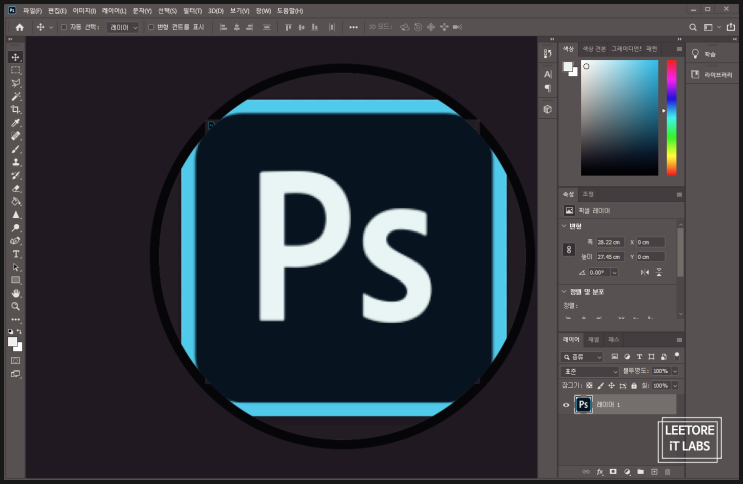Open the search magnifier in options bar
Viewport: 743px width, 484px height.
coord(693,27)
